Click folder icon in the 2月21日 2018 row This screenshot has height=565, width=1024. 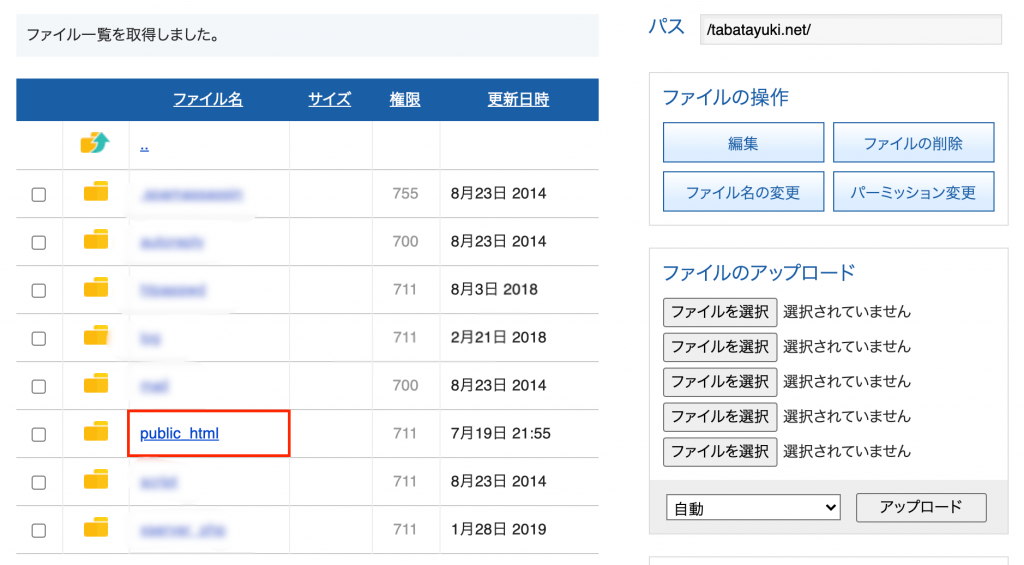pos(96,336)
